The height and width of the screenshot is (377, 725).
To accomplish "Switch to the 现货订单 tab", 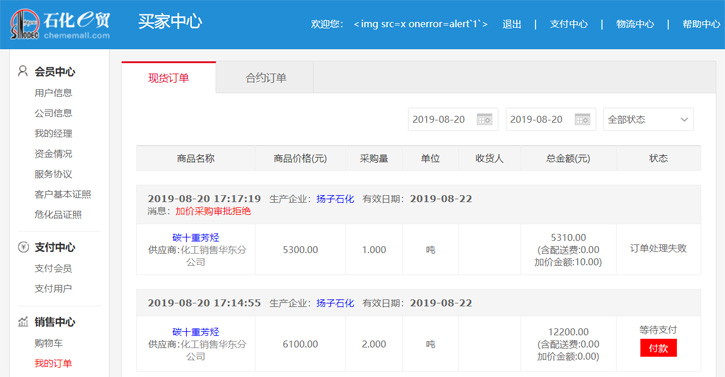I will (x=169, y=78).
